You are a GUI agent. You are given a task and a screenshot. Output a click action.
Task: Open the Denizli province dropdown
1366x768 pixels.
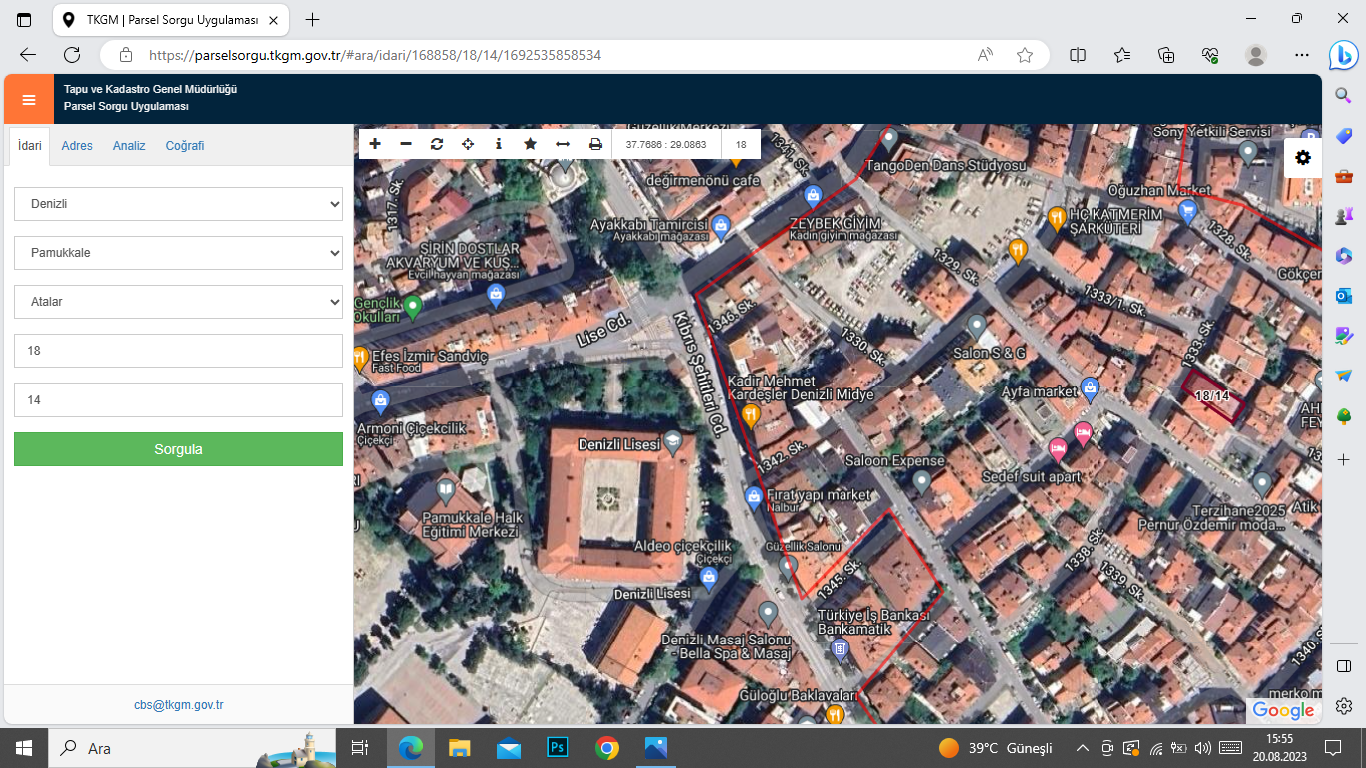pyautogui.click(x=178, y=204)
